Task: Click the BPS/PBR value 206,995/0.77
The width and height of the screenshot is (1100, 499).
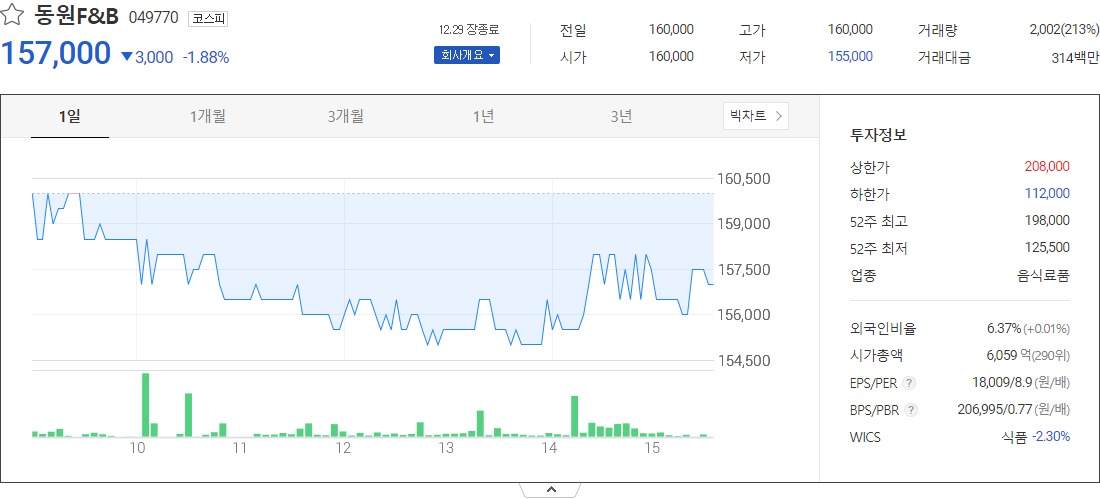Action: pos(995,409)
